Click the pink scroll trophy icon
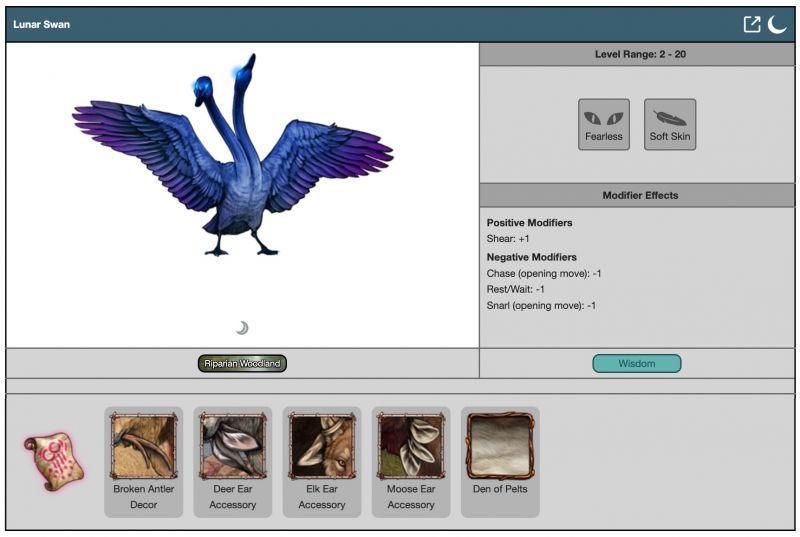The width and height of the screenshot is (800, 537). point(54,460)
